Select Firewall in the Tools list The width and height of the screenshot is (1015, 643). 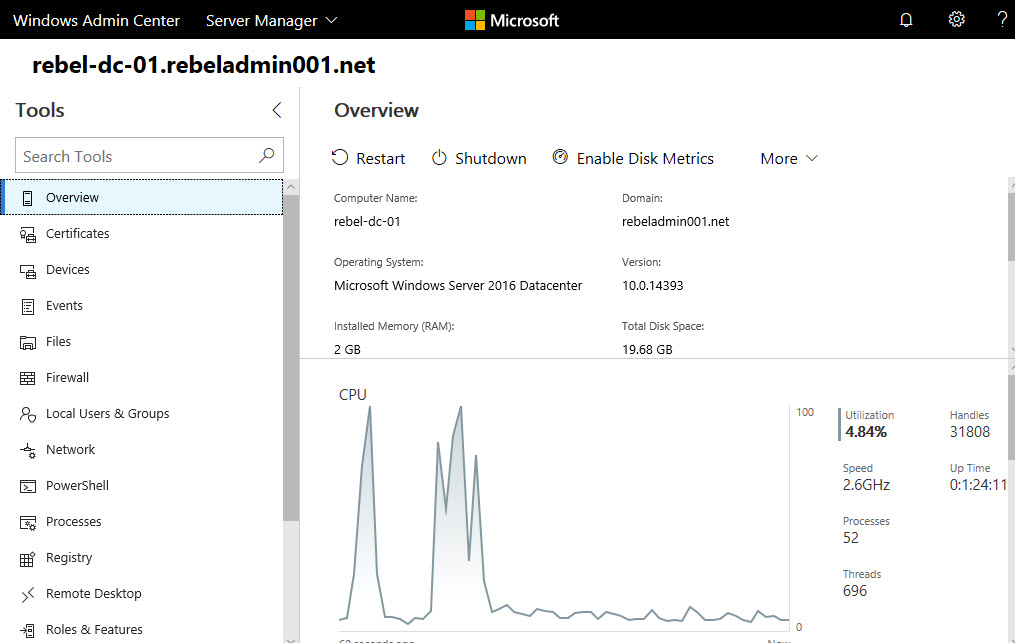[x=142, y=378]
